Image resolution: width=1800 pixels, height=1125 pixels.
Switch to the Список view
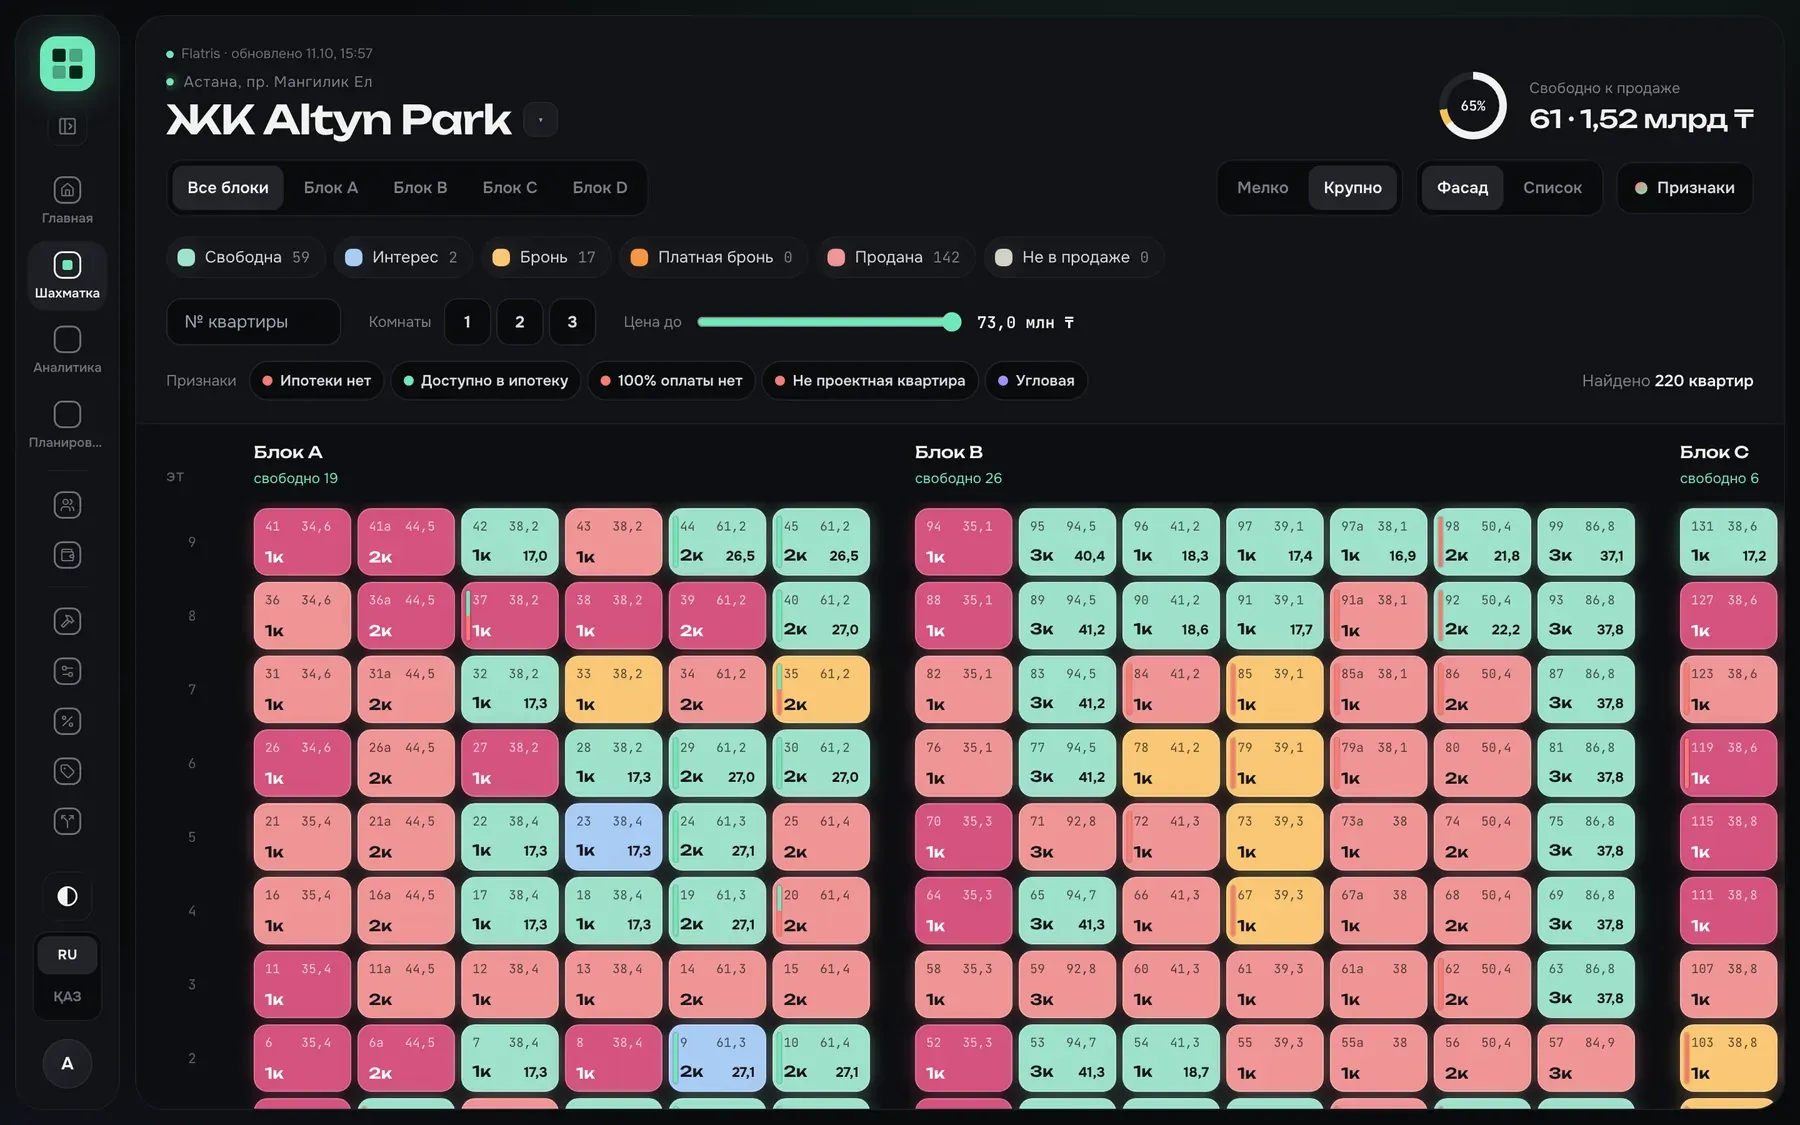[x=1552, y=188]
